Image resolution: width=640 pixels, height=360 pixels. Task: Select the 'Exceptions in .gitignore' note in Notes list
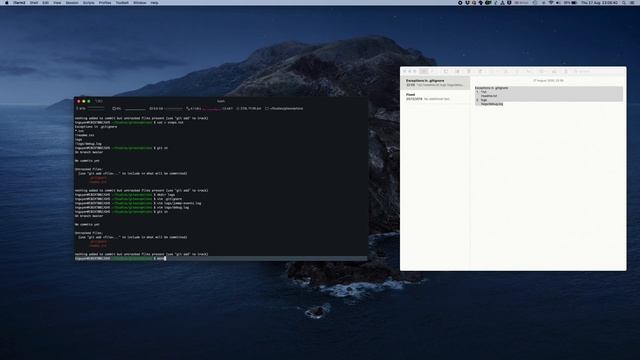(435, 83)
